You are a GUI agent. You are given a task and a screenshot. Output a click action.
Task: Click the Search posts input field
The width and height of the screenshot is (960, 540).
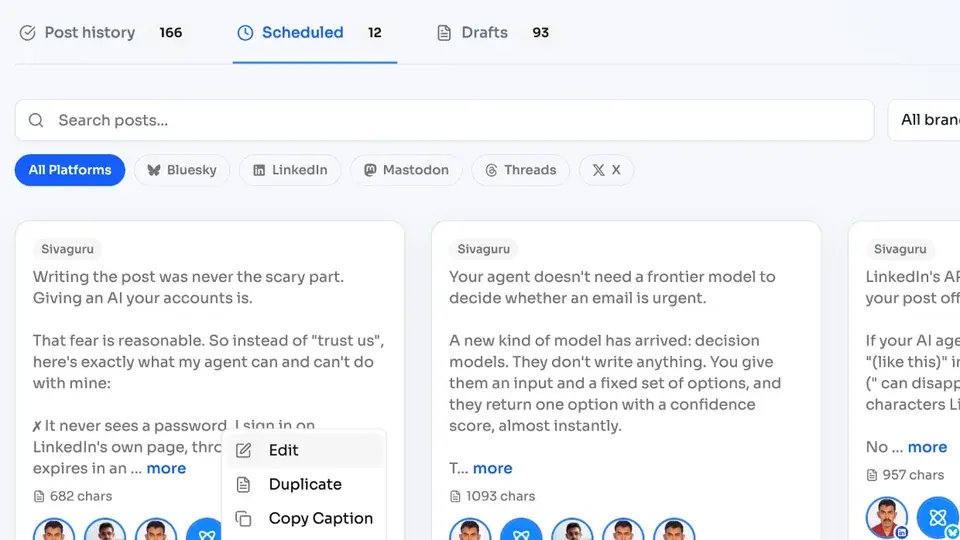[x=444, y=120]
